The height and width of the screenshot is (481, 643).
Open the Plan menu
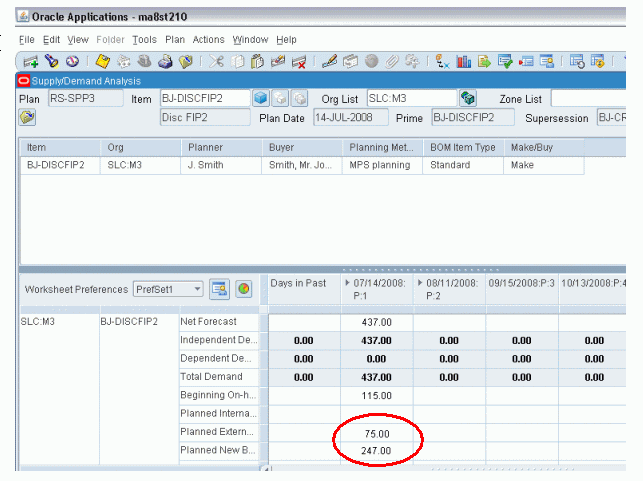pyautogui.click(x=175, y=40)
